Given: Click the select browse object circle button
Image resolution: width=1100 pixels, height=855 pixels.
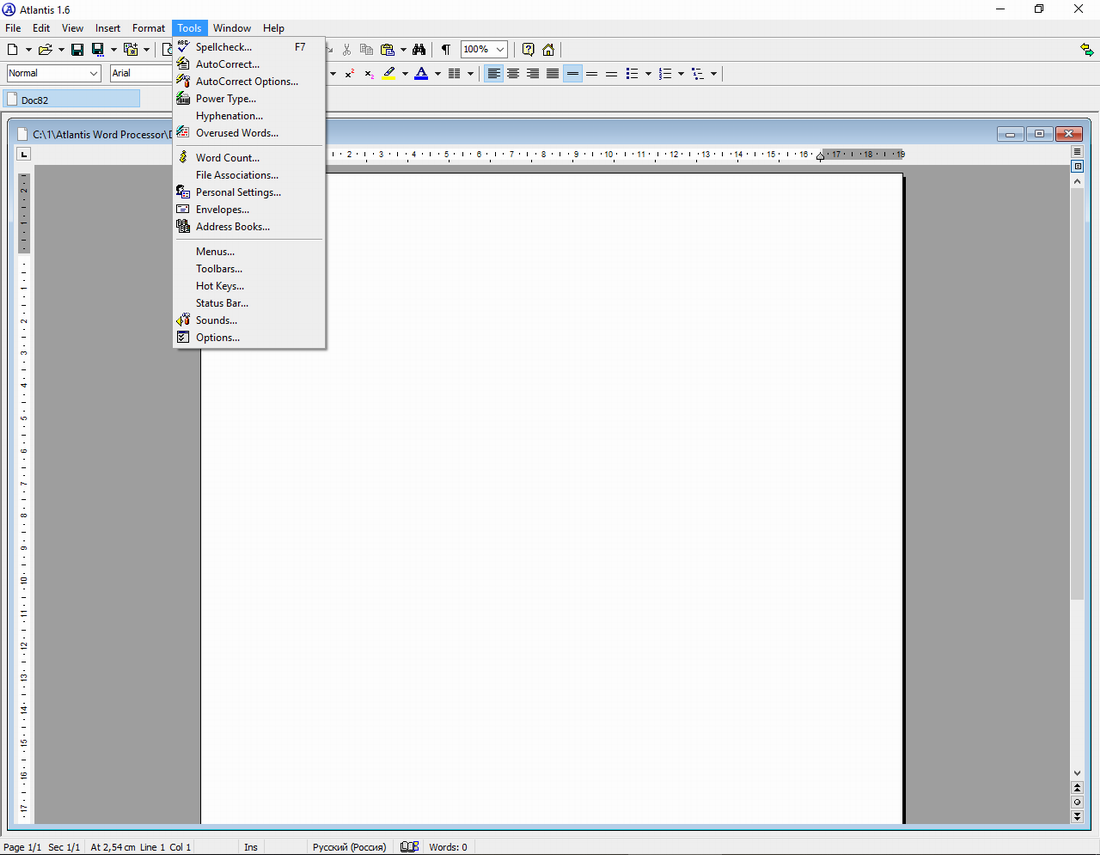Looking at the screenshot, I should (x=1078, y=802).
